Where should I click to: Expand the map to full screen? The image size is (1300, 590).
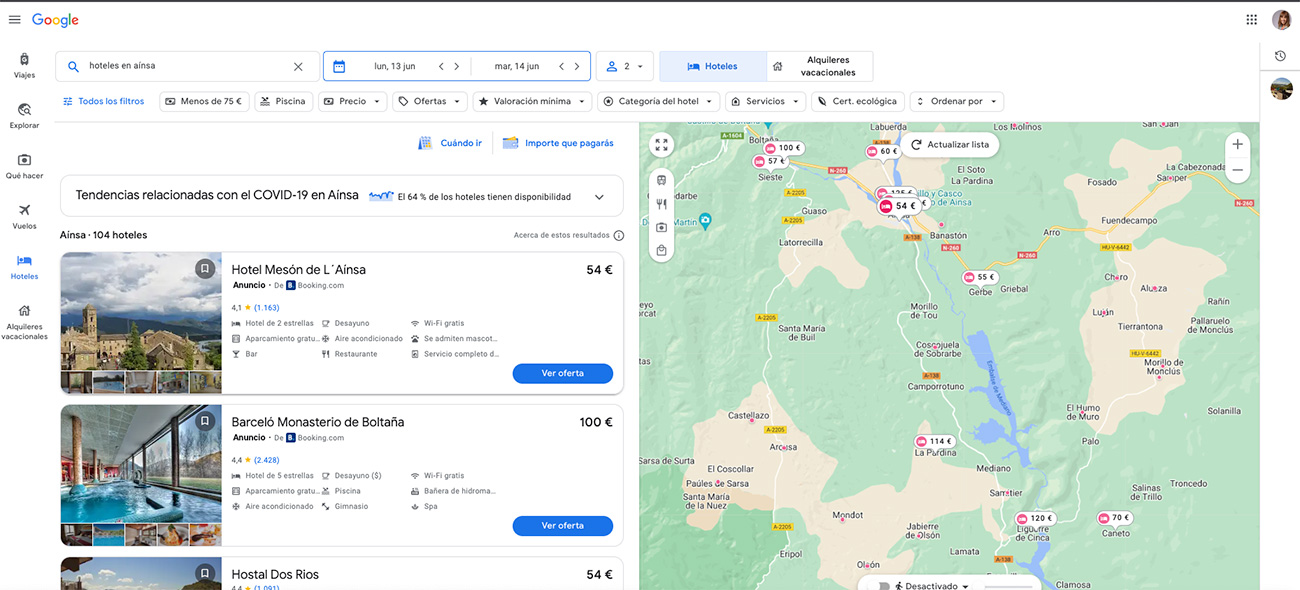[661, 145]
